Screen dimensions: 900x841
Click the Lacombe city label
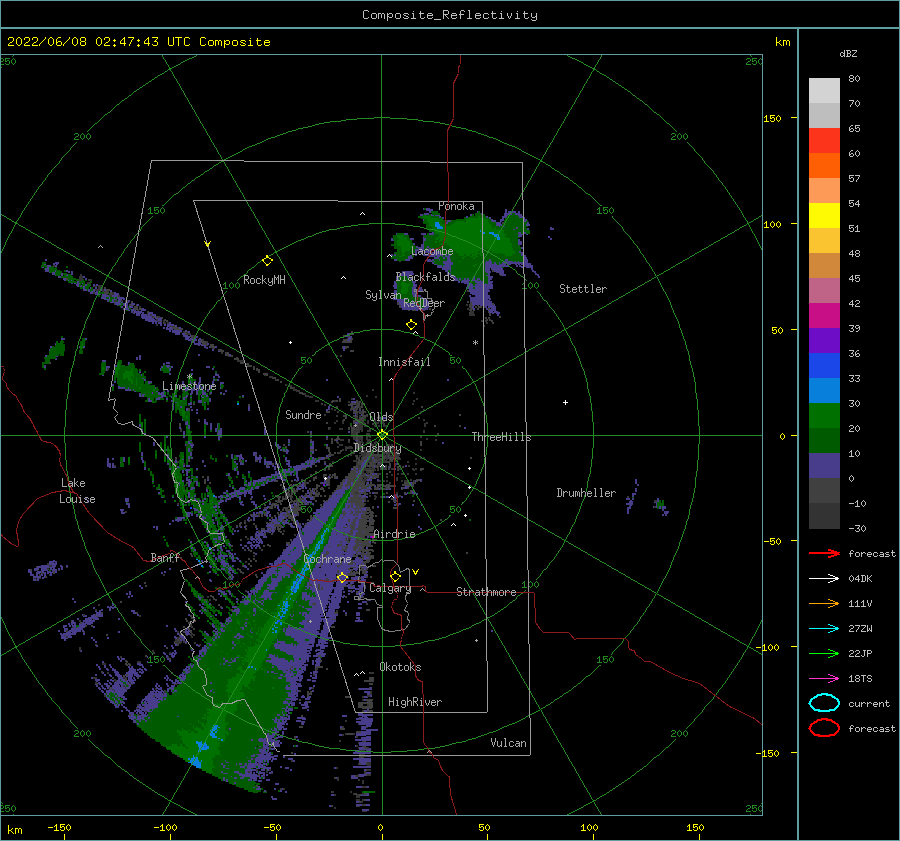(432, 251)
